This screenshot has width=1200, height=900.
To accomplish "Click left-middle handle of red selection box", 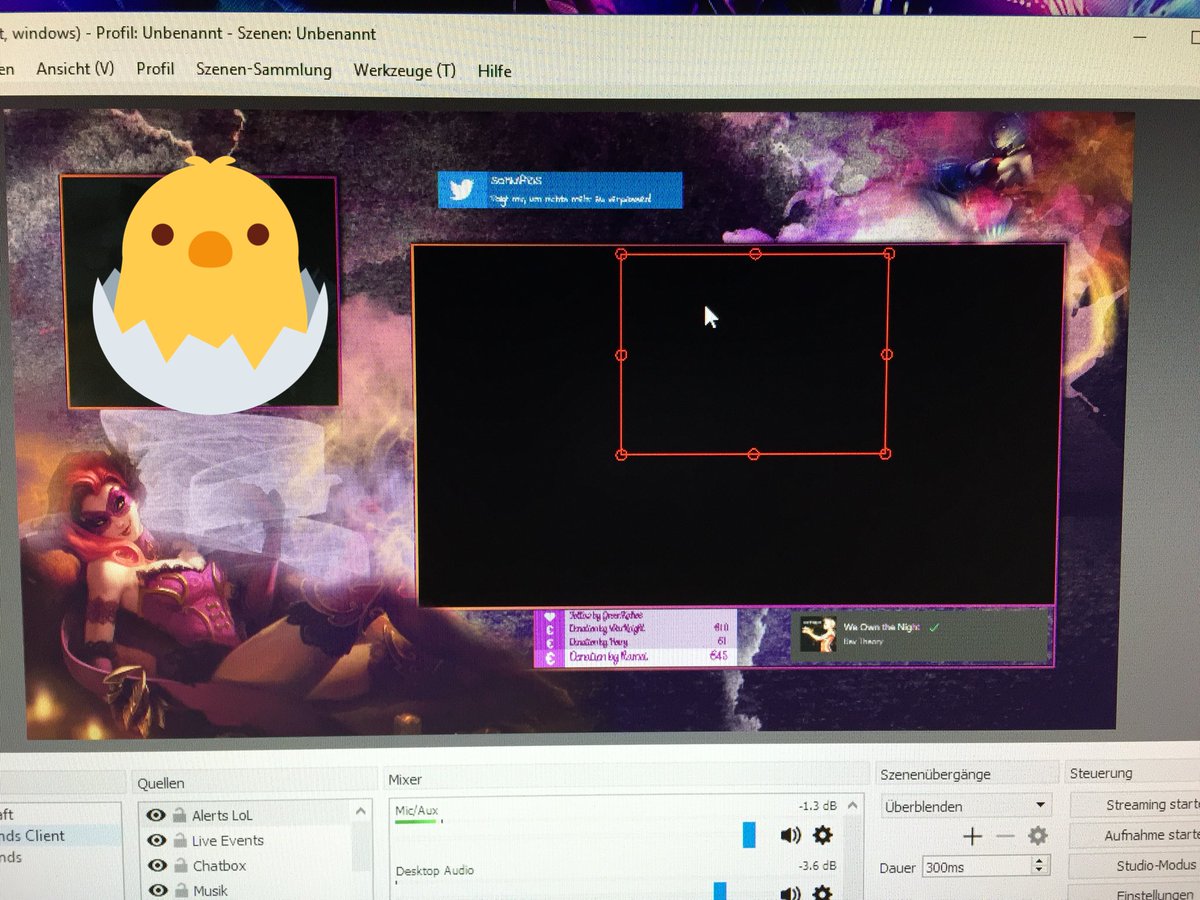I will tap(621, 355).
